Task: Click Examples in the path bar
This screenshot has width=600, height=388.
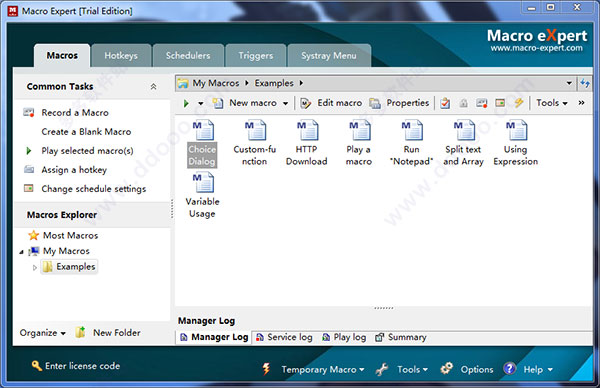Action: (274, 83)
